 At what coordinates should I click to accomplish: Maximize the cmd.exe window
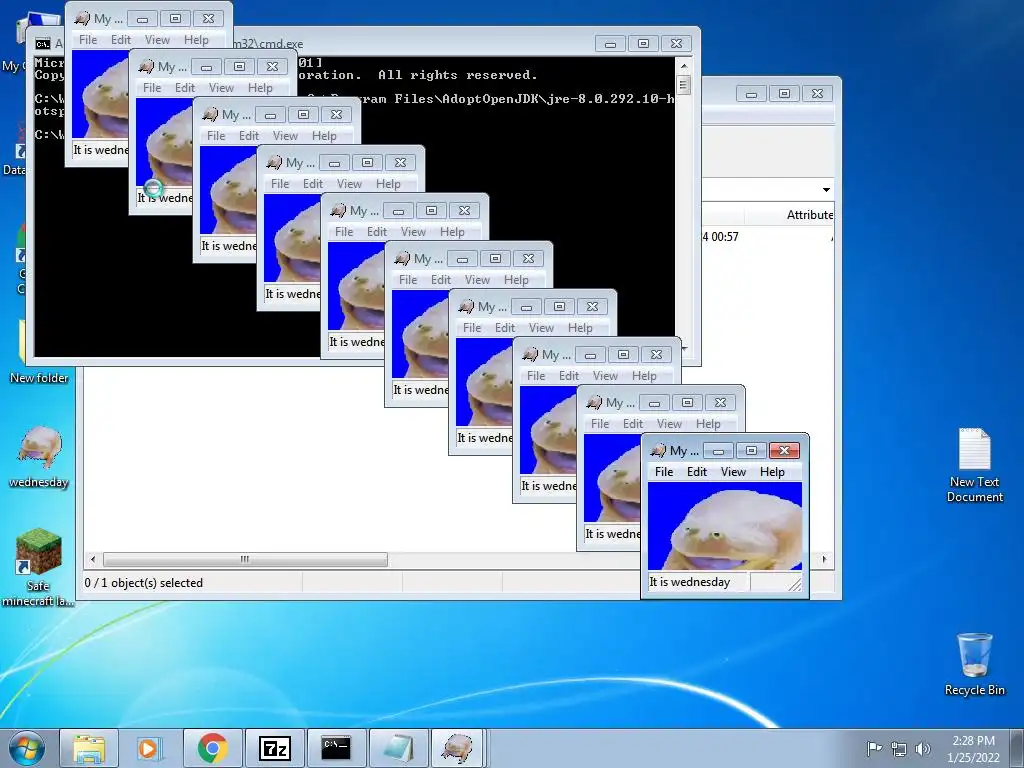point(643,44)
